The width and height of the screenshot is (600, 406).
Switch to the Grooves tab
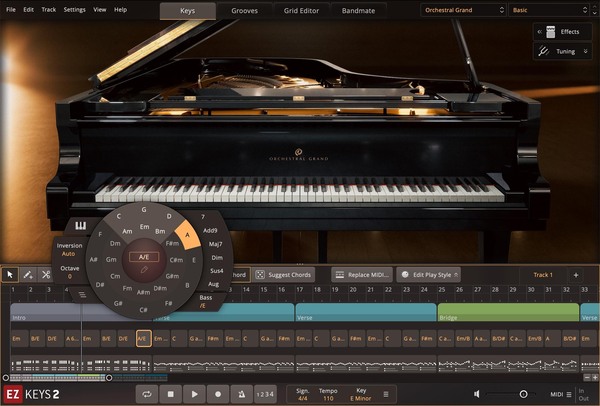(244, 10)
